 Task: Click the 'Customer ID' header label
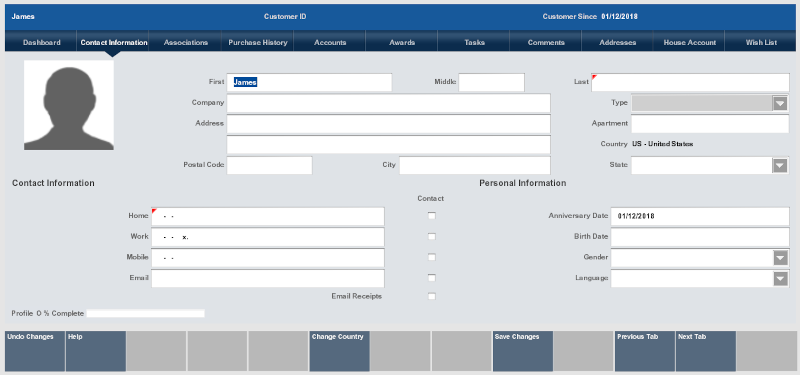pyautogui.click(x=285, y=17)
